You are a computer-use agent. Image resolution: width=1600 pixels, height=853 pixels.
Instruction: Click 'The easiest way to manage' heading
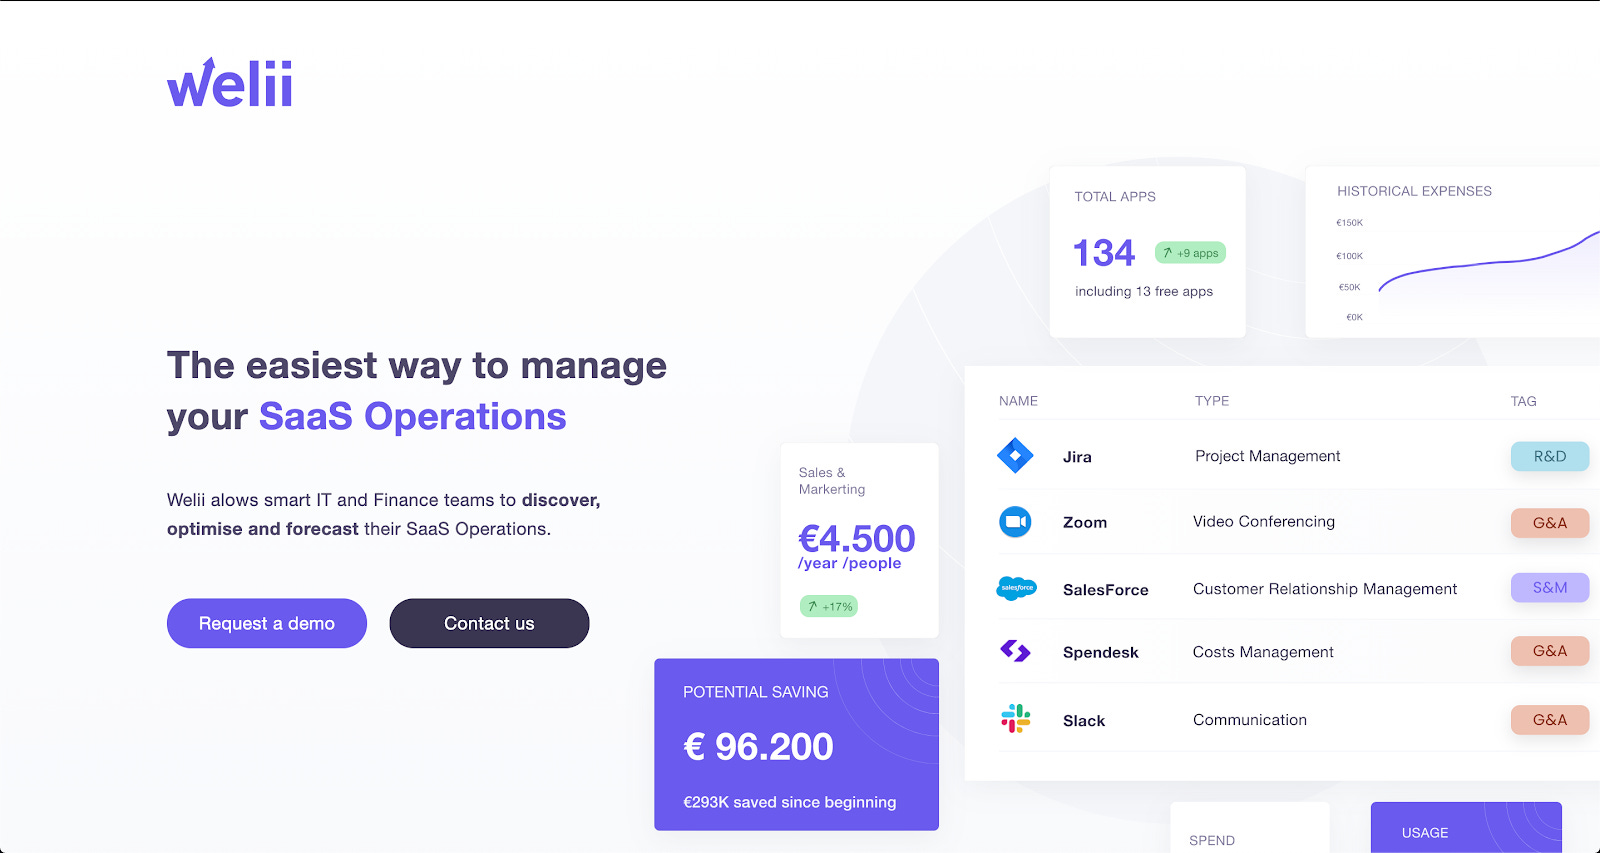pyautogui.click(x=417, y=366)
